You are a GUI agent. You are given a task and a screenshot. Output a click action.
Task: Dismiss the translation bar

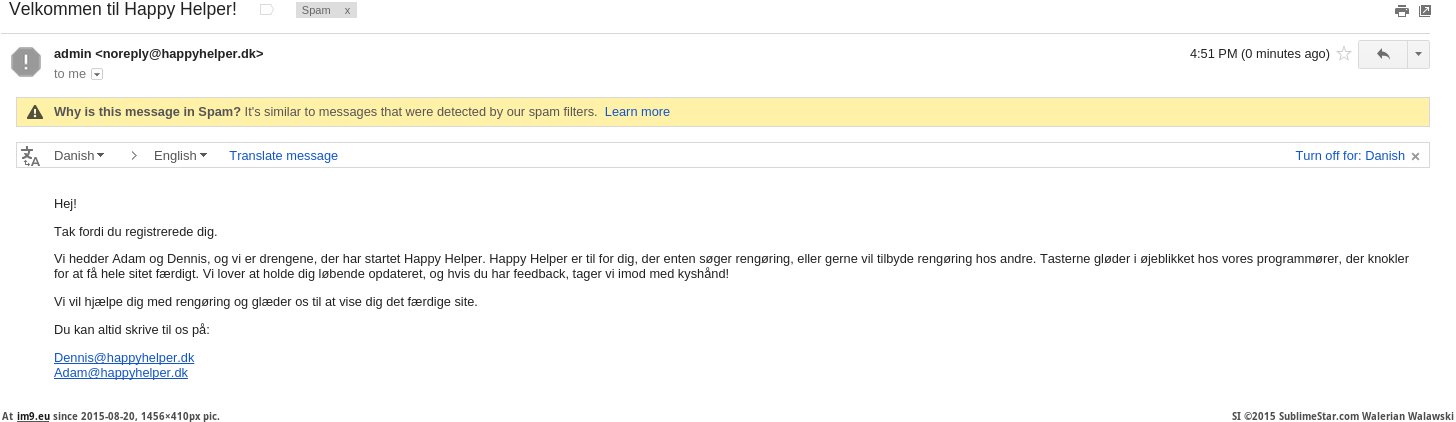[x=1415, y=157]
